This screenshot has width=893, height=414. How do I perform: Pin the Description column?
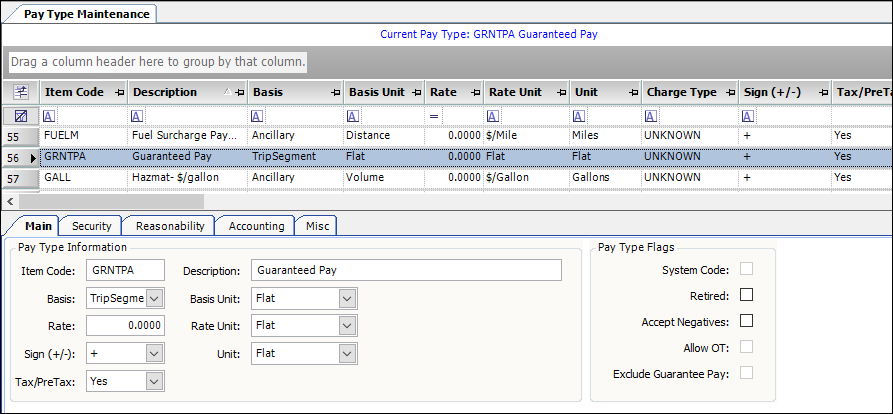tap(238, 92)
